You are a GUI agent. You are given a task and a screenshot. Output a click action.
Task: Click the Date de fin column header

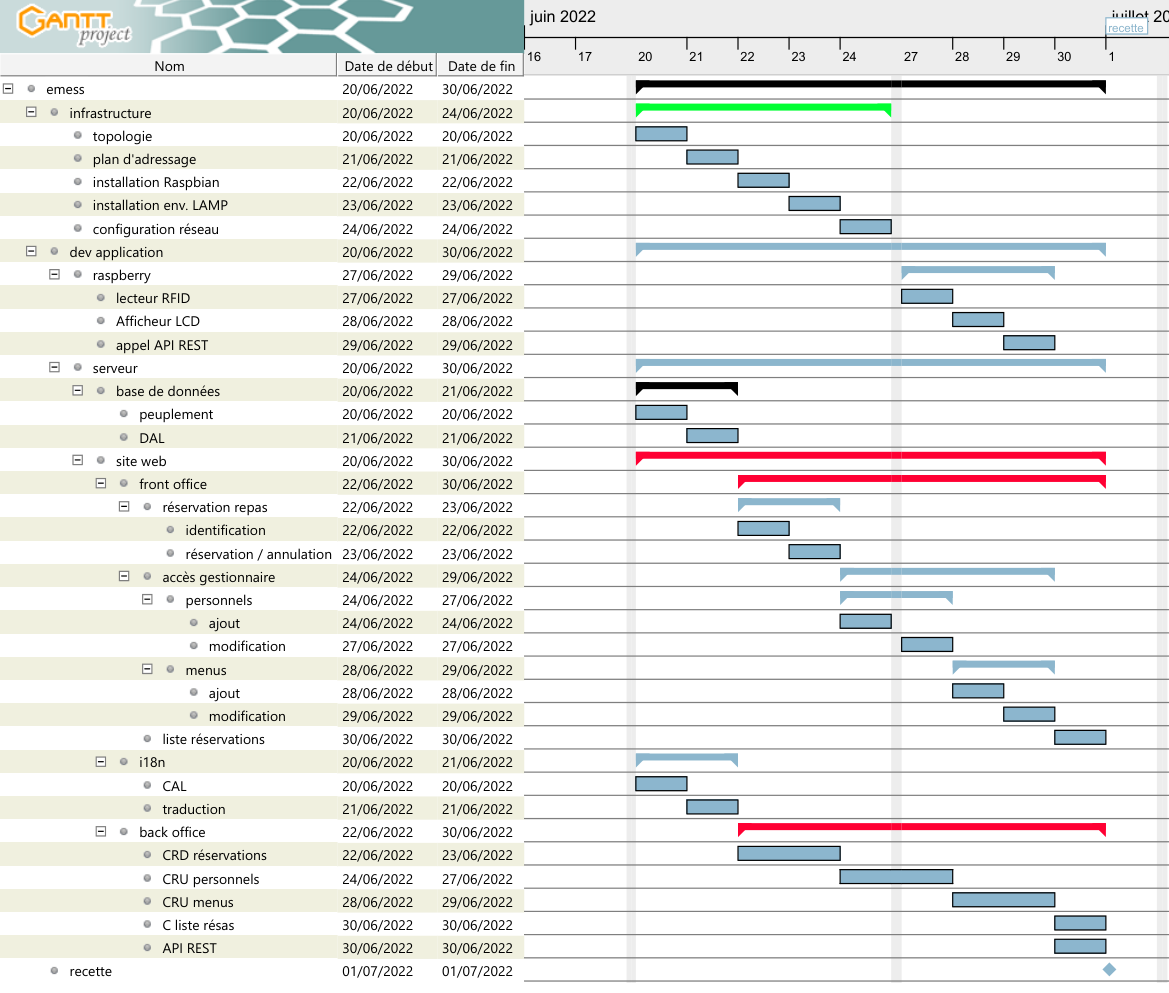click(481, 66)
